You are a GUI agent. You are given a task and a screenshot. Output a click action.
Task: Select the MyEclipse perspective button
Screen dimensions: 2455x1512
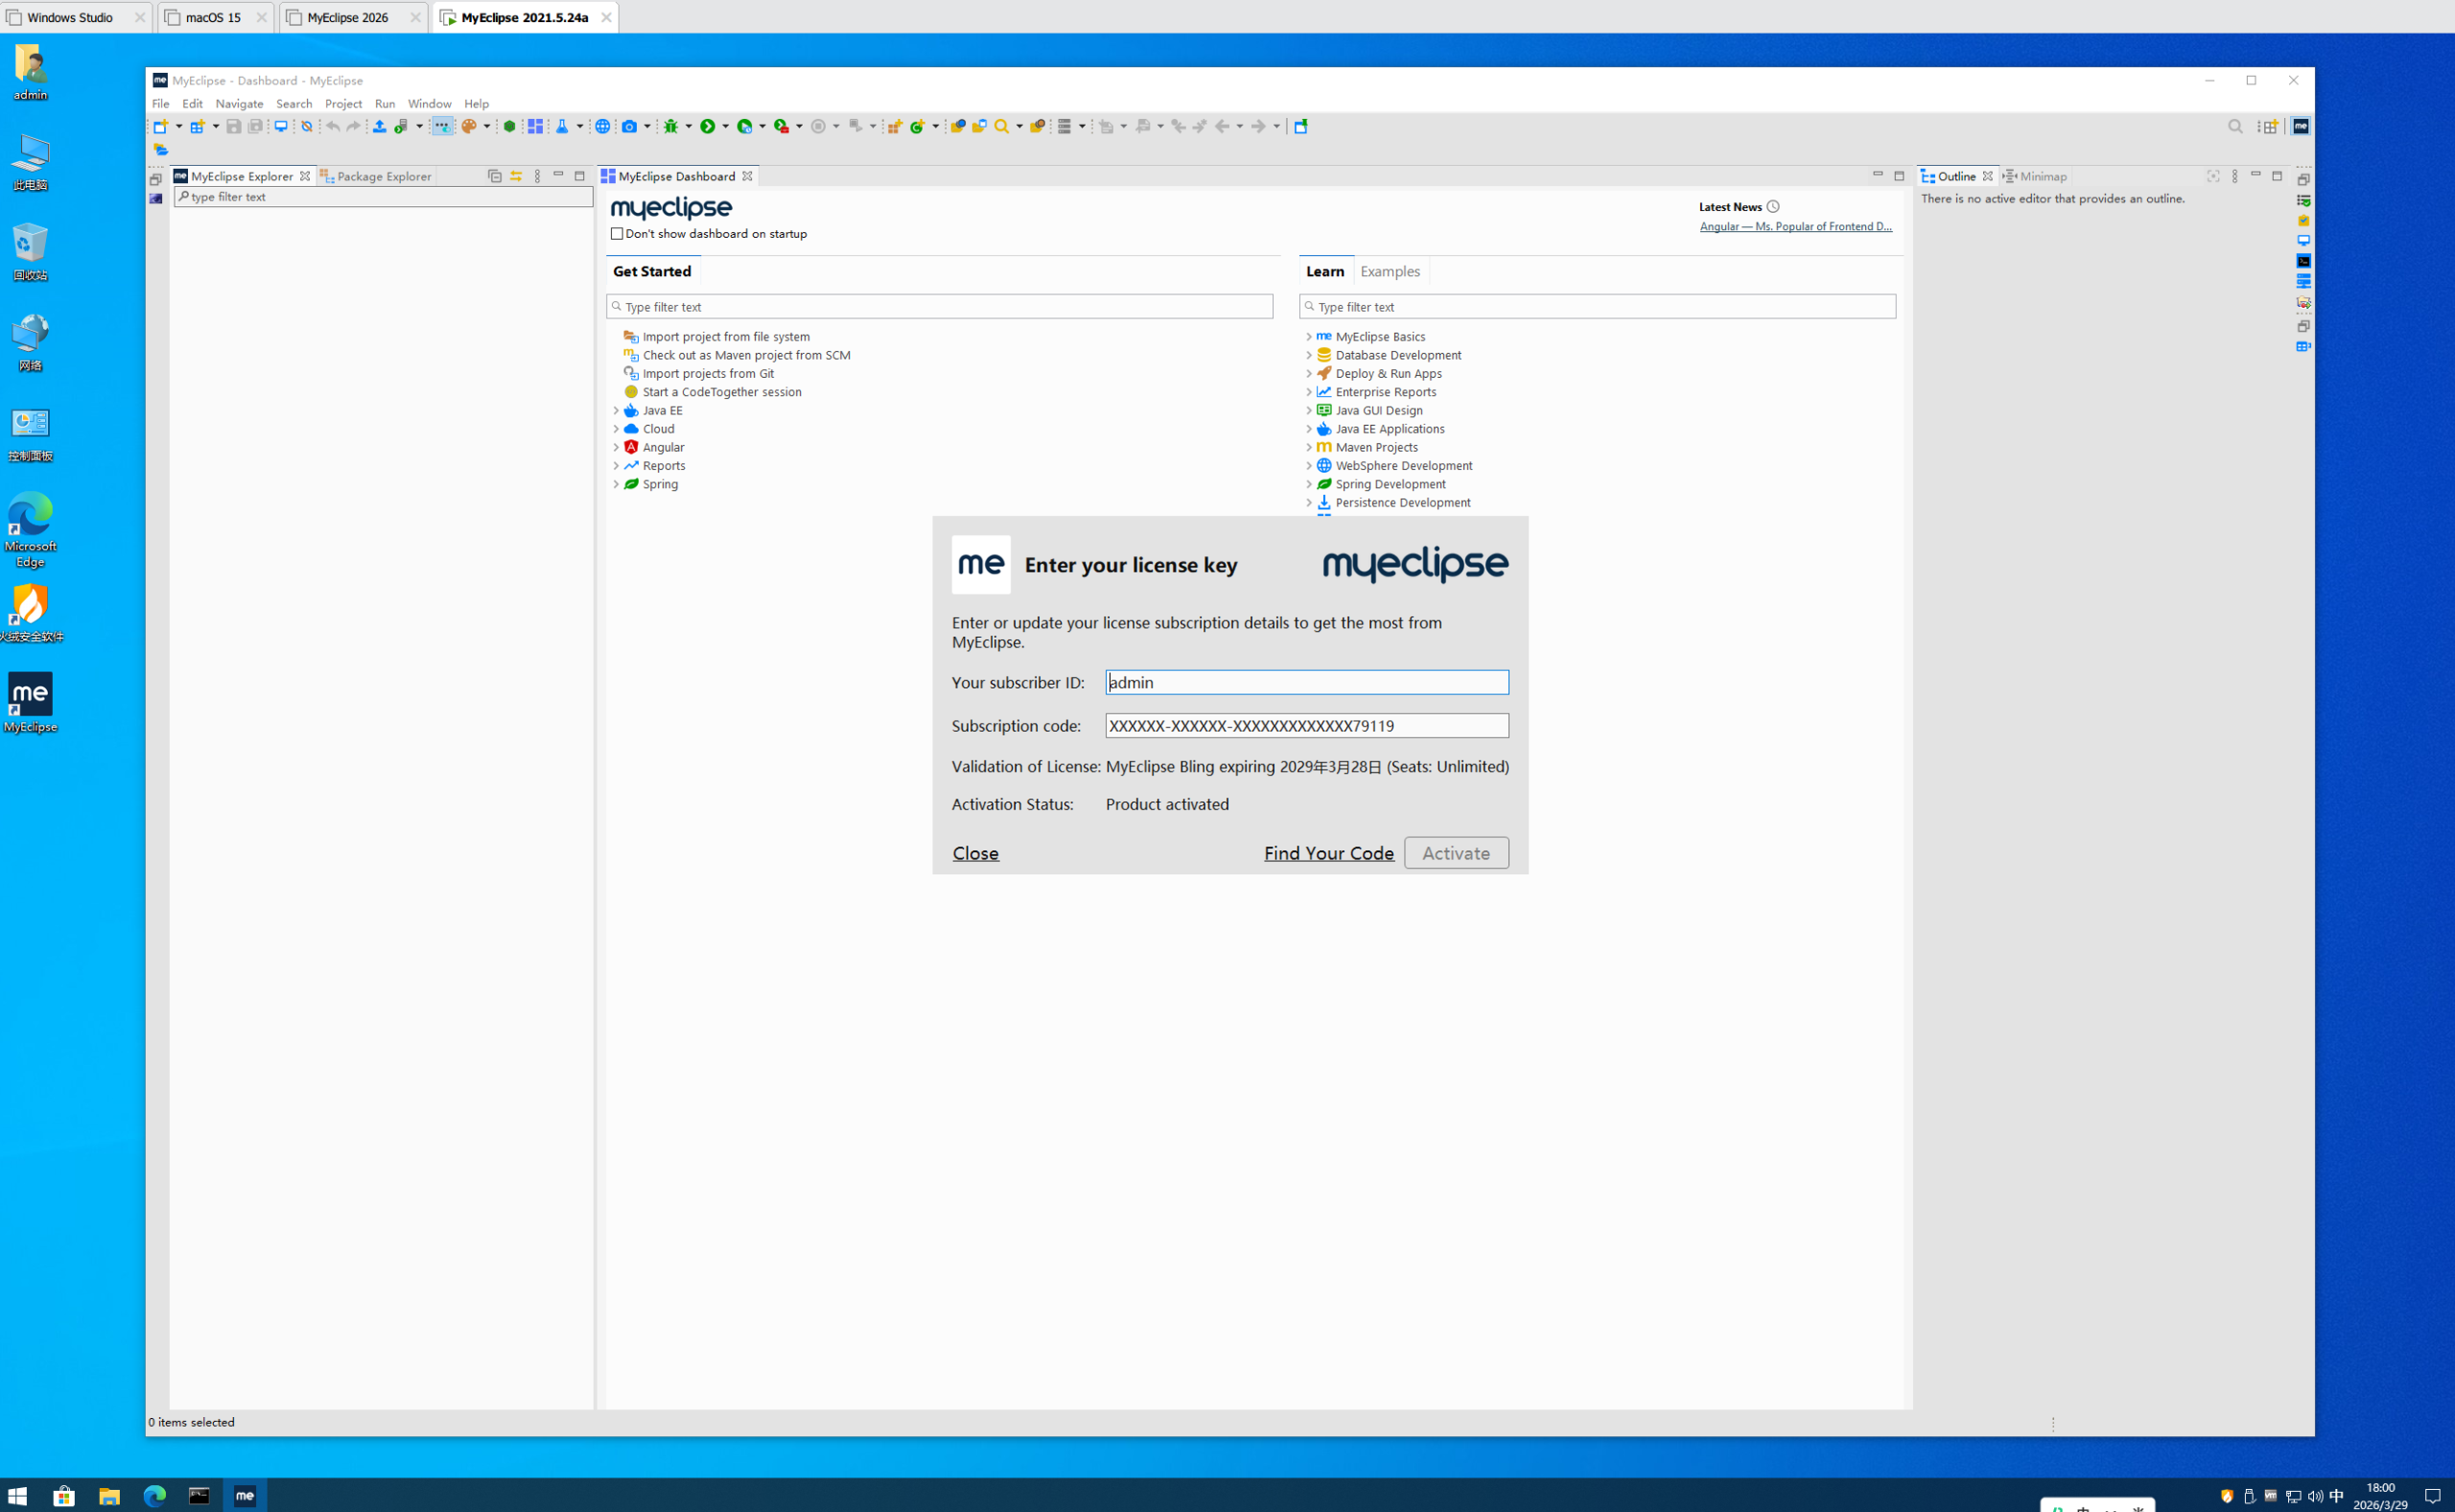2300,126
